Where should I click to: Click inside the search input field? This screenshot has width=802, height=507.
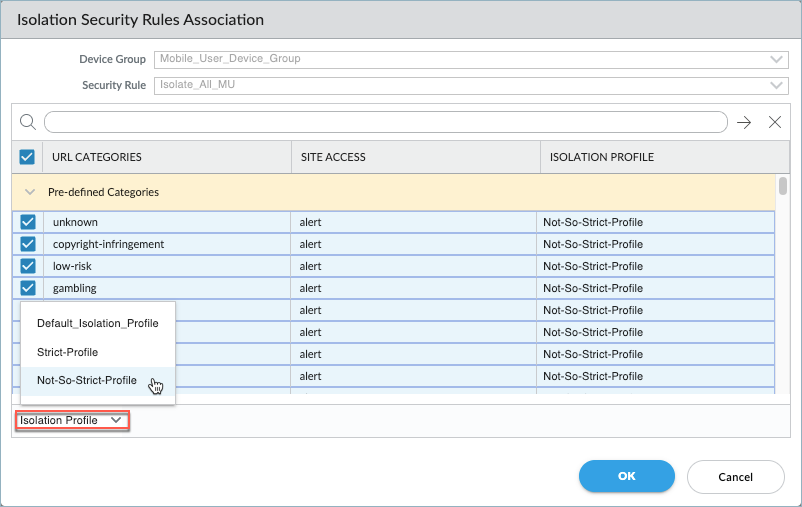(385, 122)
